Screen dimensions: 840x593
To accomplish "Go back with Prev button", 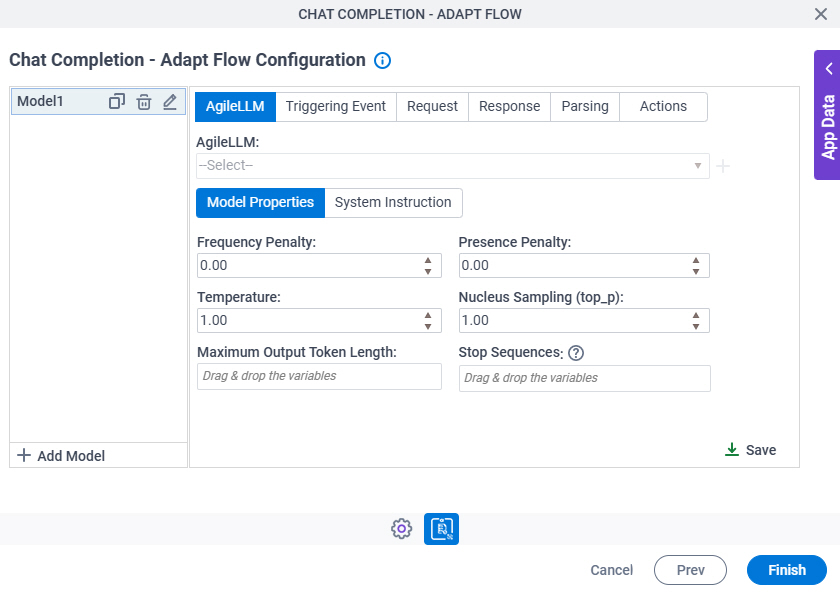I will (690, 570).
